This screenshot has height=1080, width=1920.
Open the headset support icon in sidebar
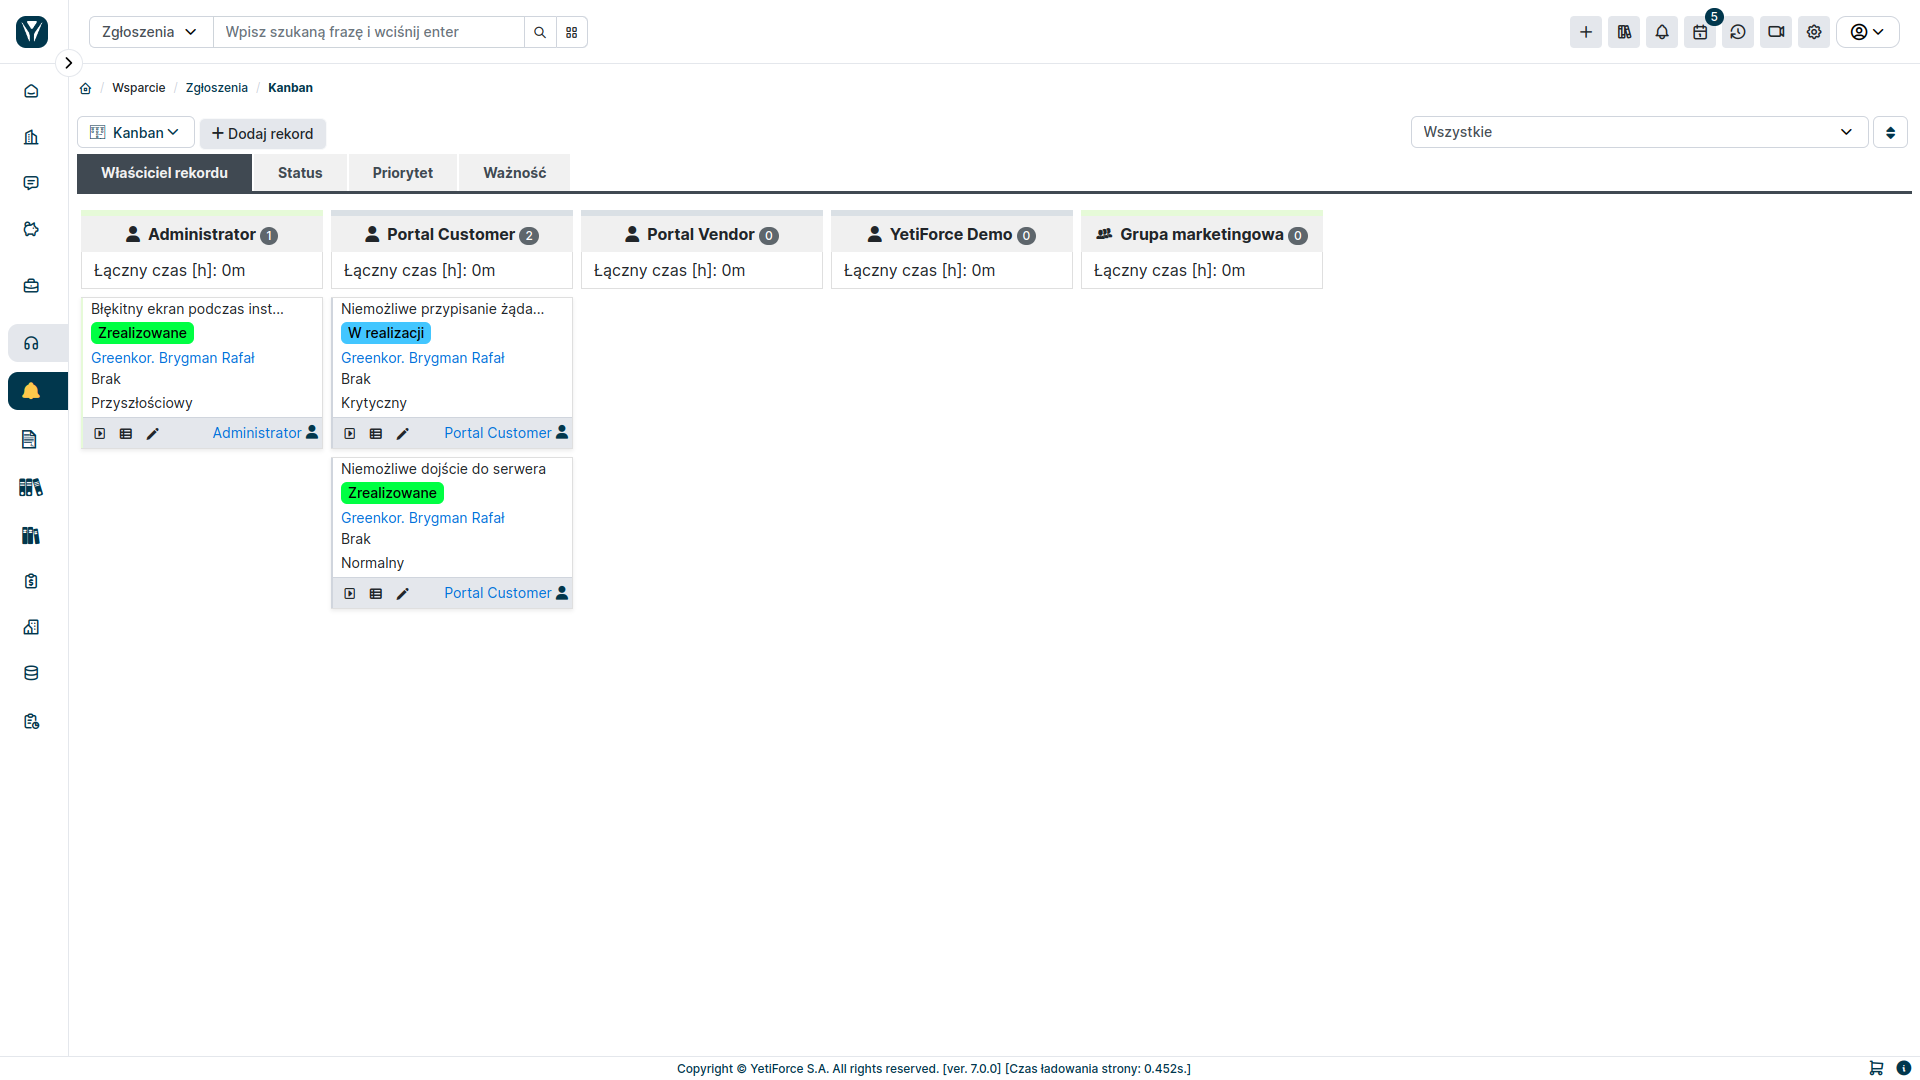[31, 343]
